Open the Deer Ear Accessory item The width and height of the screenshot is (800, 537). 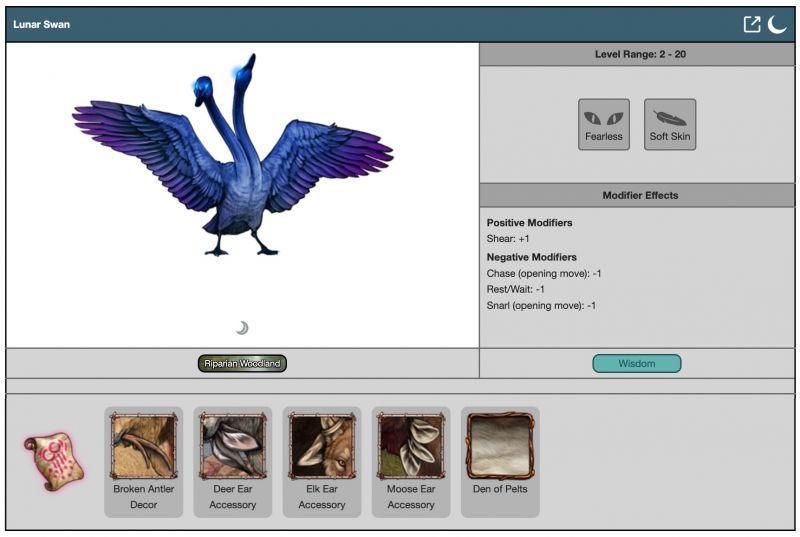[233, 447]
